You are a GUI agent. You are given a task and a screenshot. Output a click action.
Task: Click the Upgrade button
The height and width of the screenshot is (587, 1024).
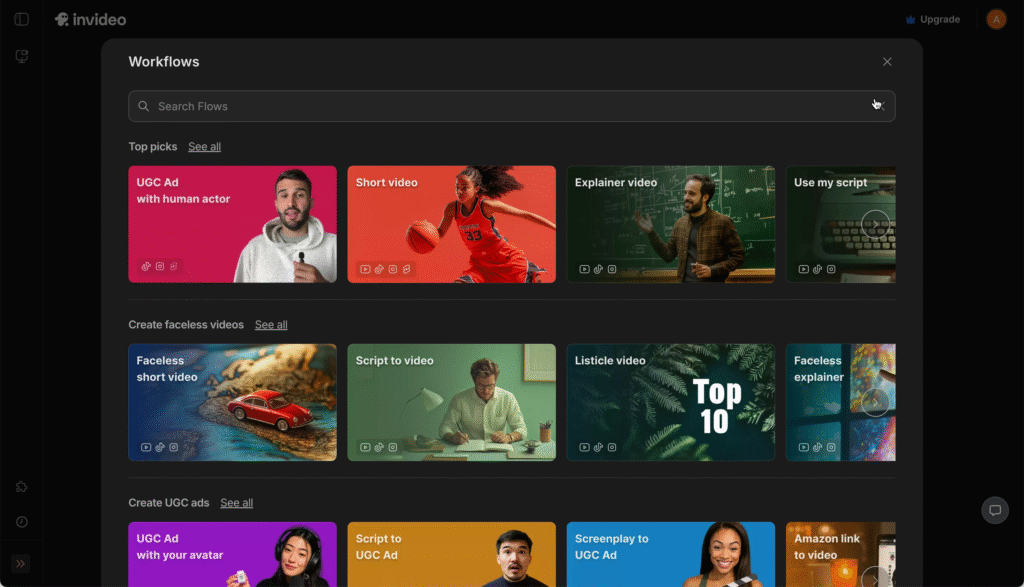[x=932, y=19]
